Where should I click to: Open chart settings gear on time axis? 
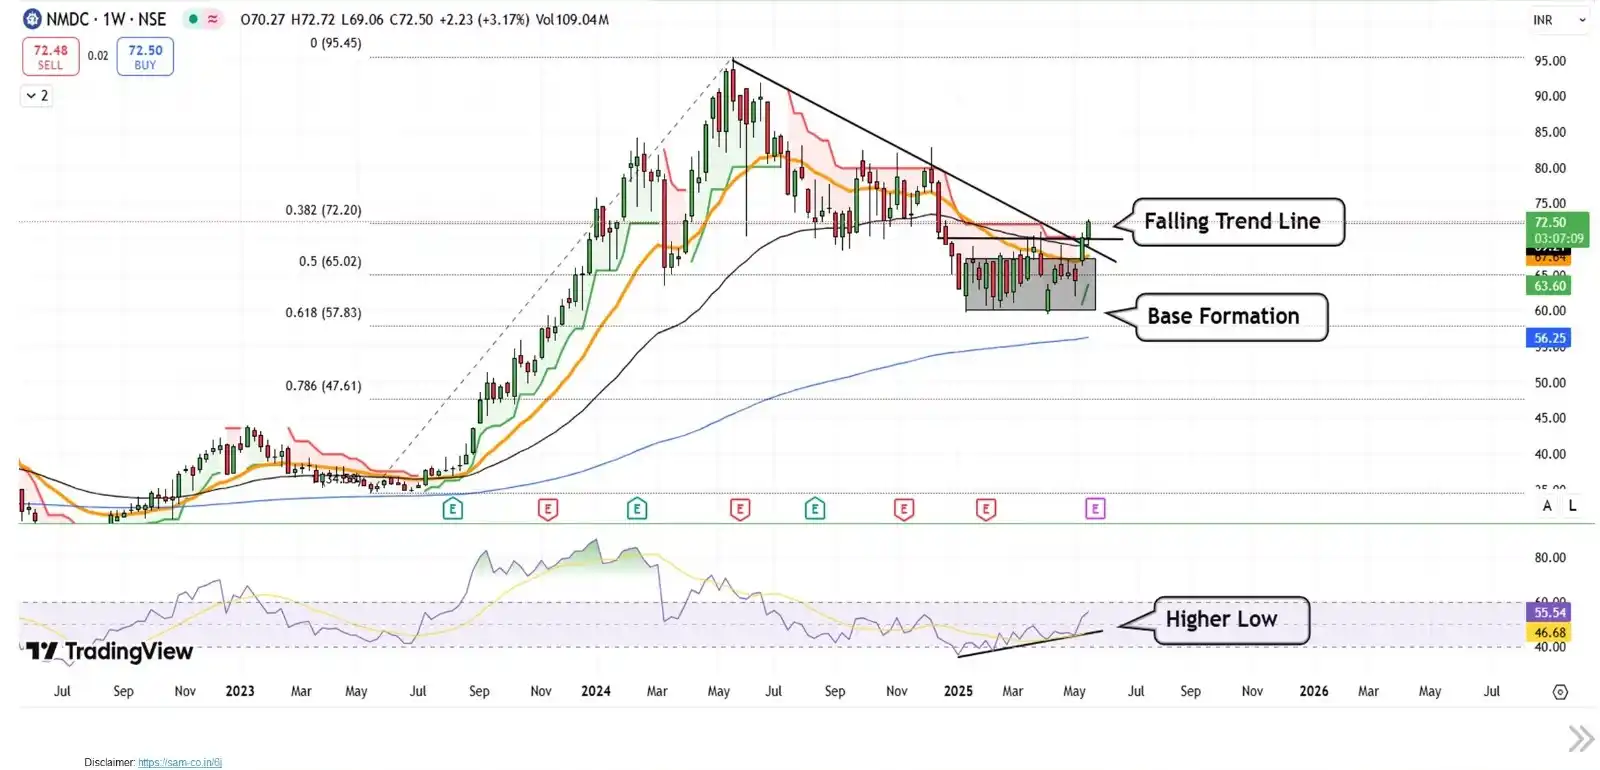pyautogui.click(x=1560, y=692)
